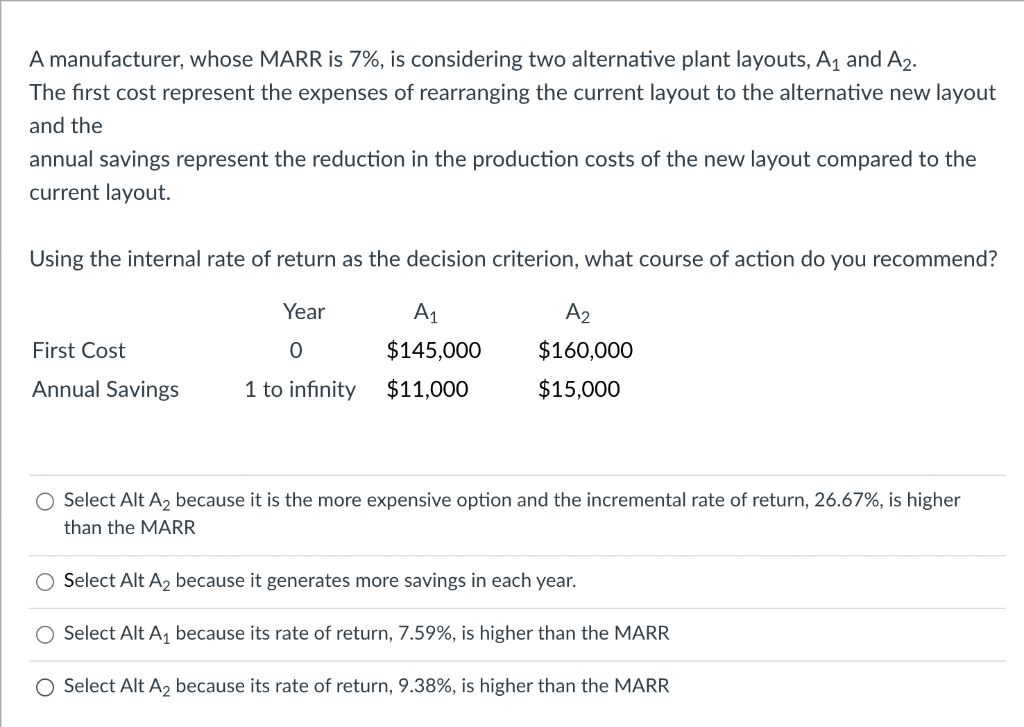
Task: Click the 'Year' column header
Action: [x=304, y=312]
